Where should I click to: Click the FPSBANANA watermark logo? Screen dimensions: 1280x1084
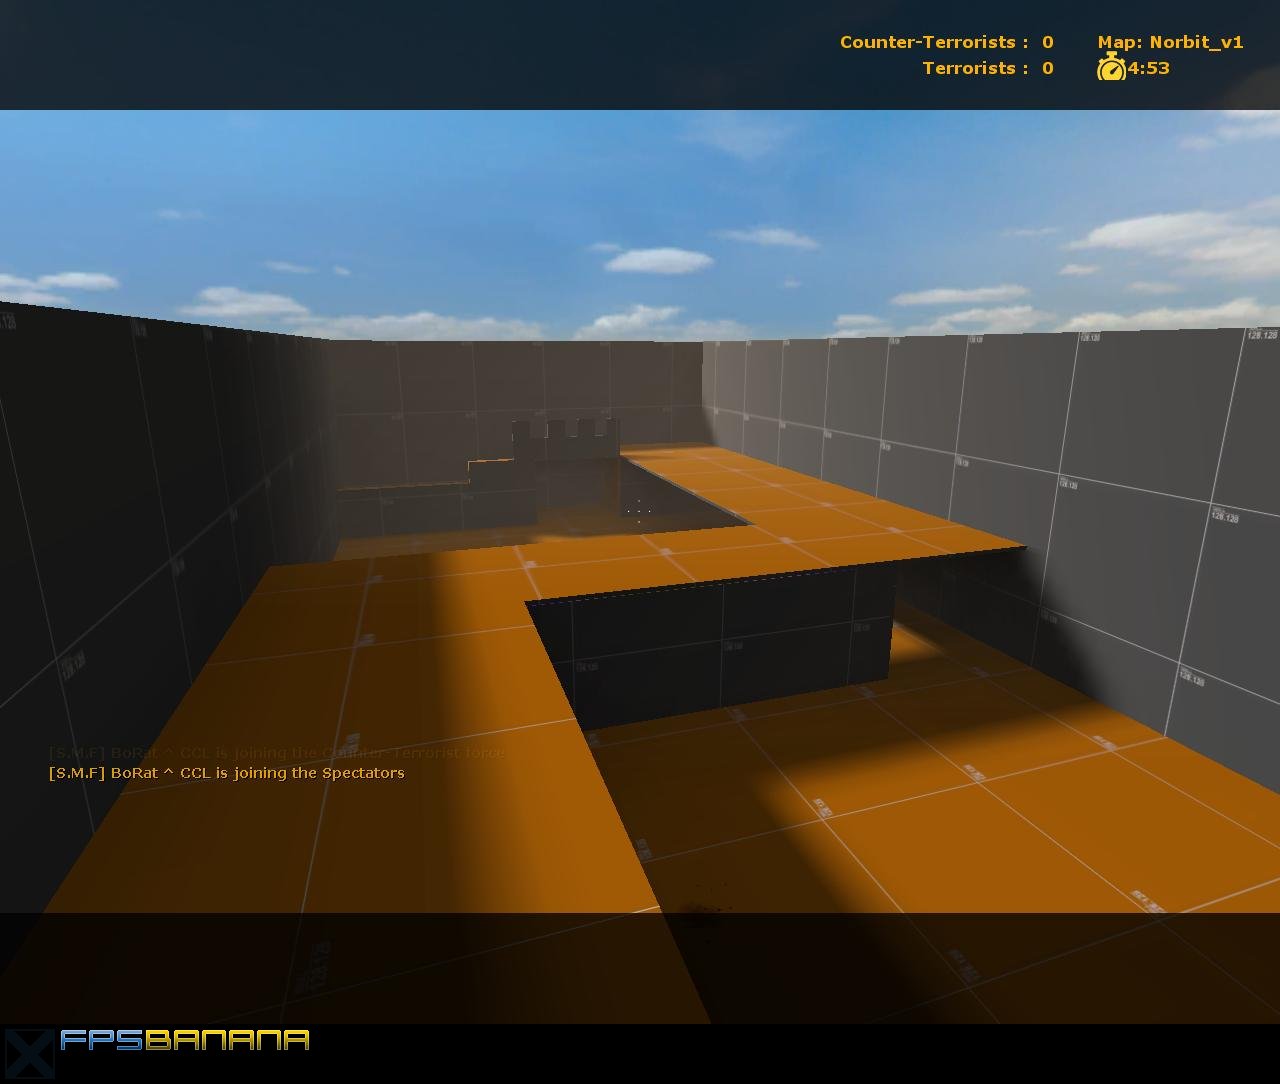click(x=185, y=1040)
